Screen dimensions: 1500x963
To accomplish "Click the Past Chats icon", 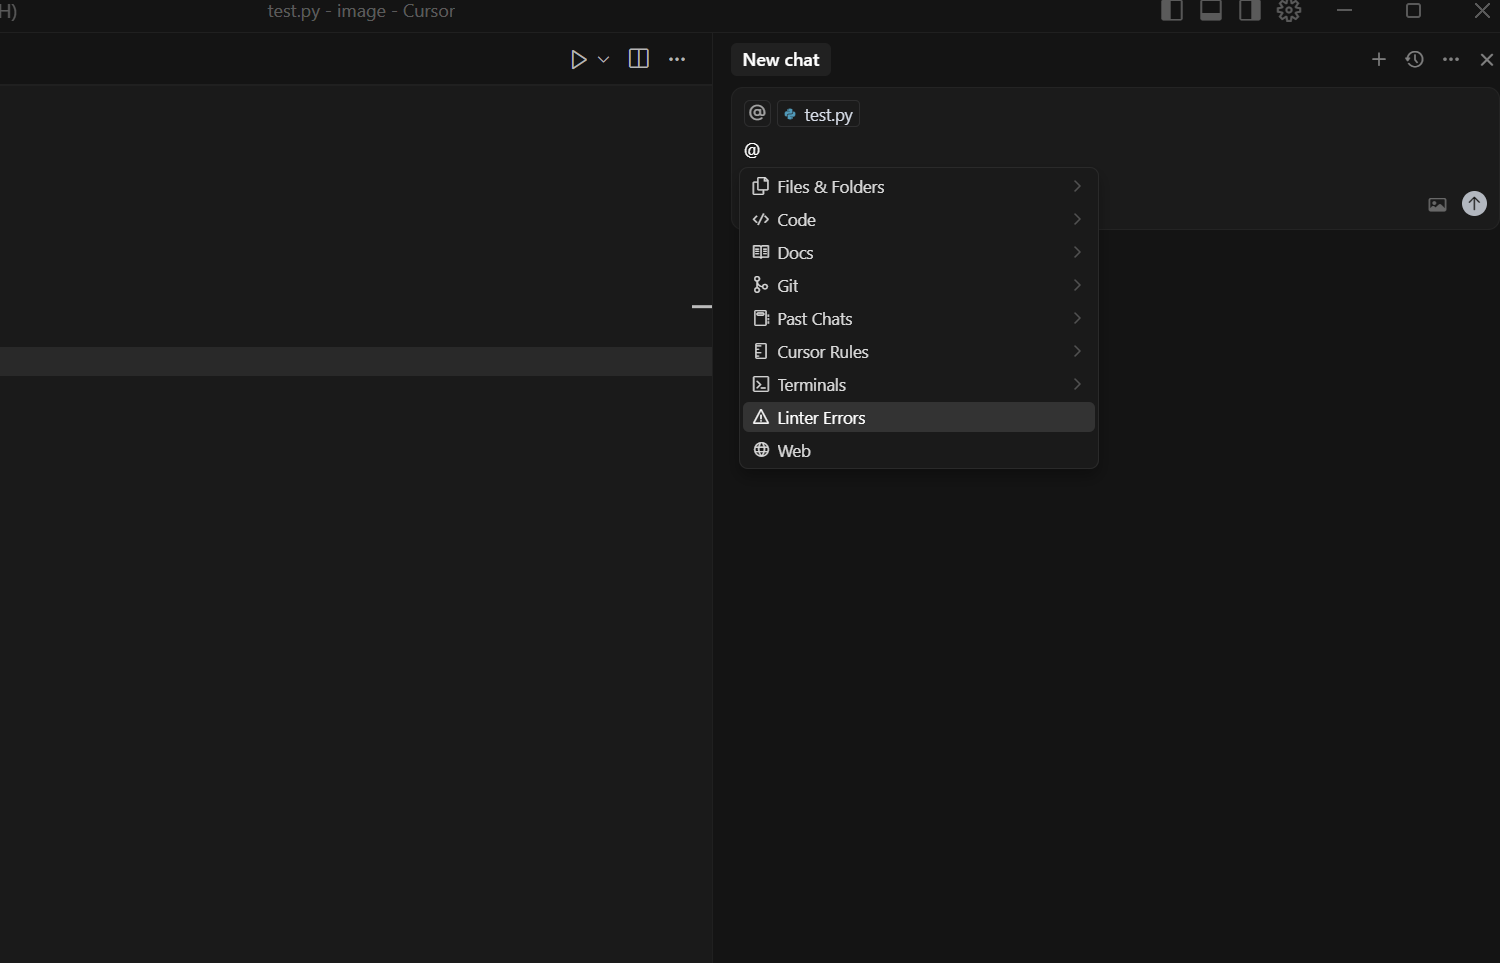I will click(x=761, y=318).
